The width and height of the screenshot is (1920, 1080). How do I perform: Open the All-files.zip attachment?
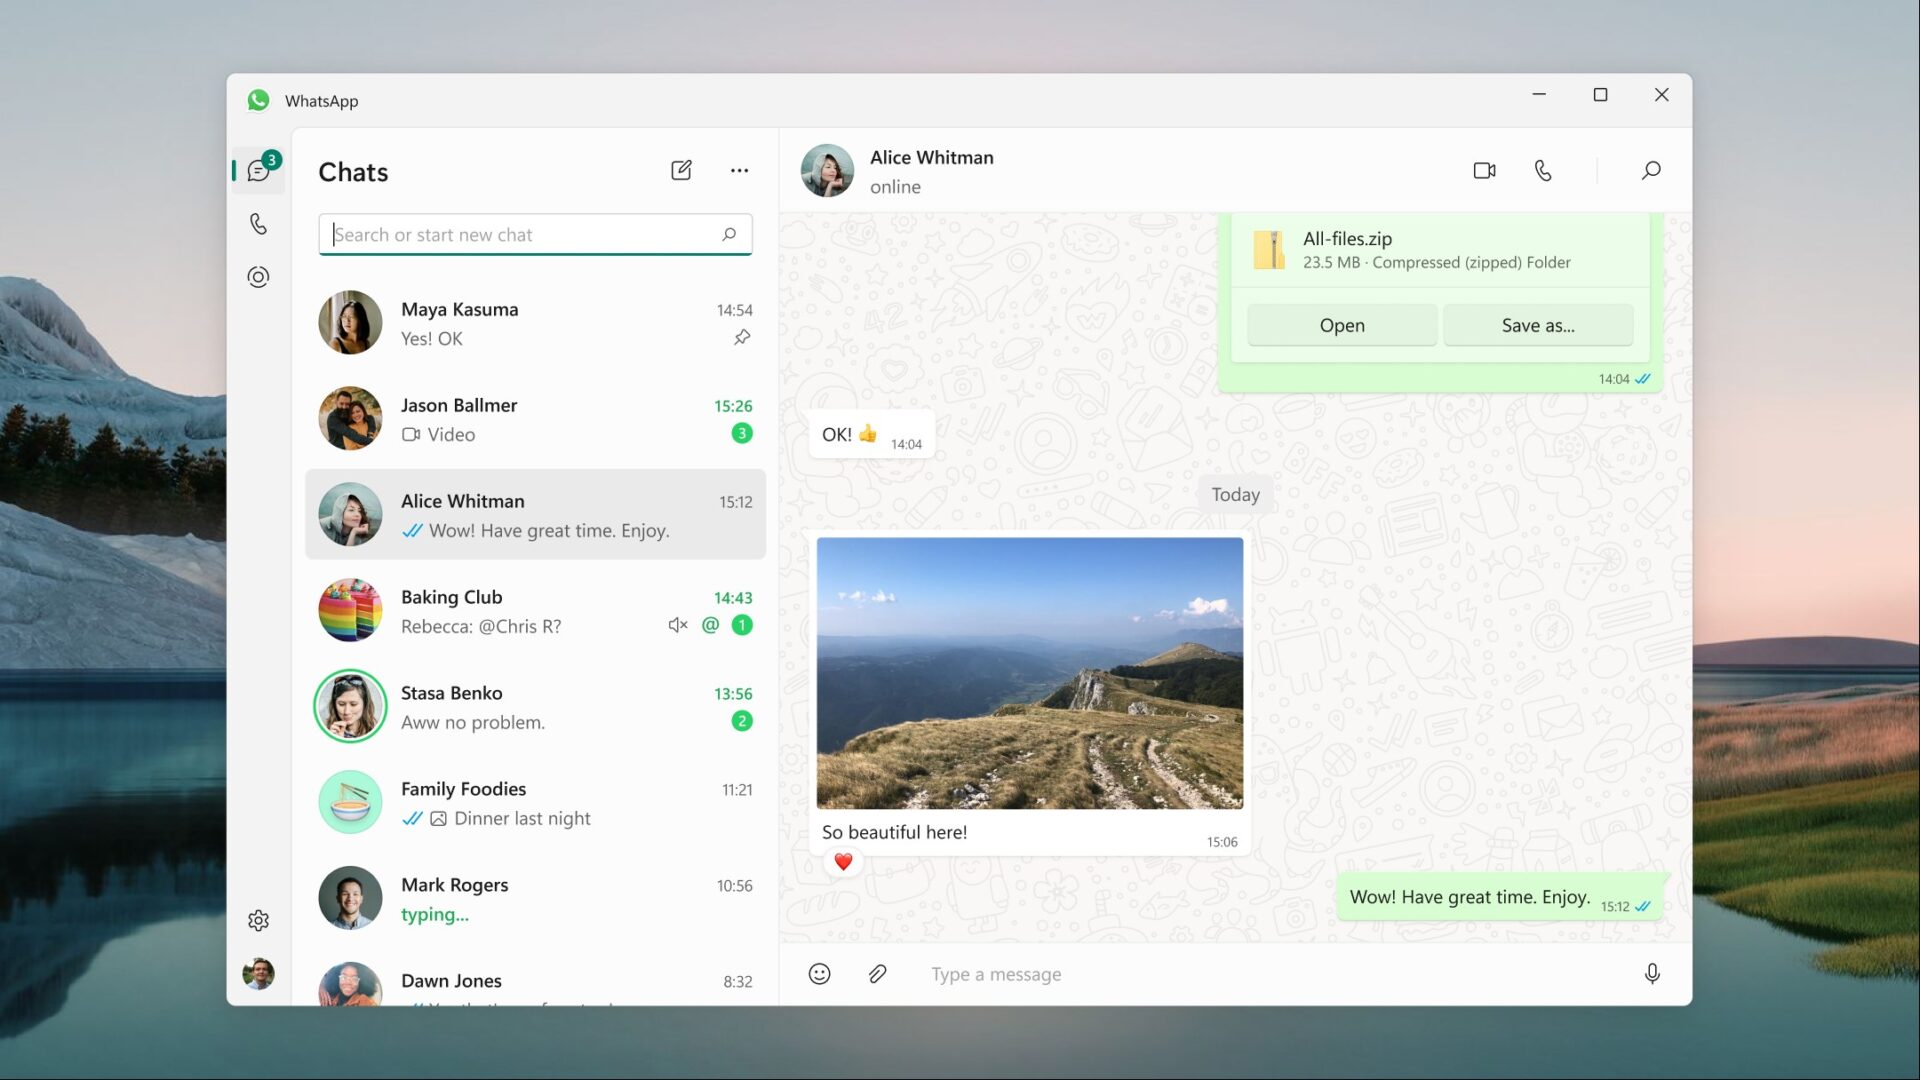coord(1341,325)
